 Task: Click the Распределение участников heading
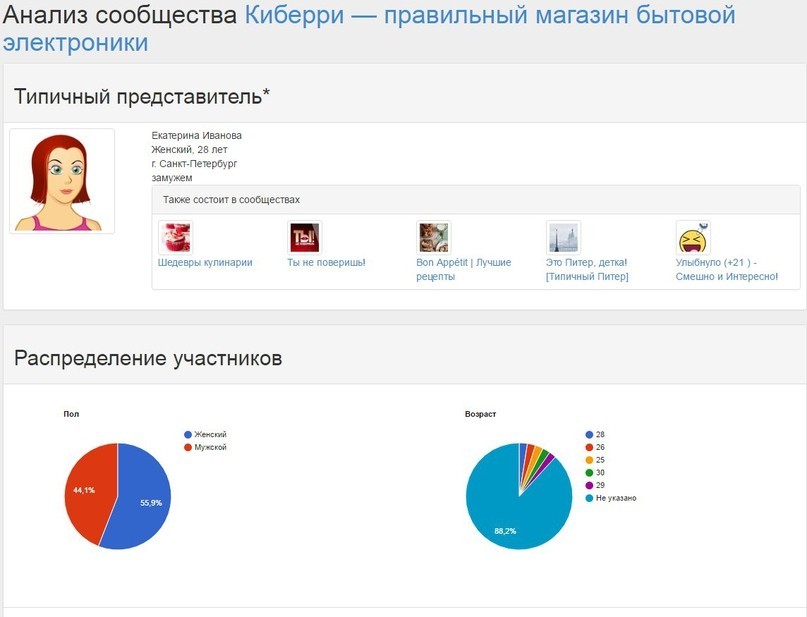point(148,358)
